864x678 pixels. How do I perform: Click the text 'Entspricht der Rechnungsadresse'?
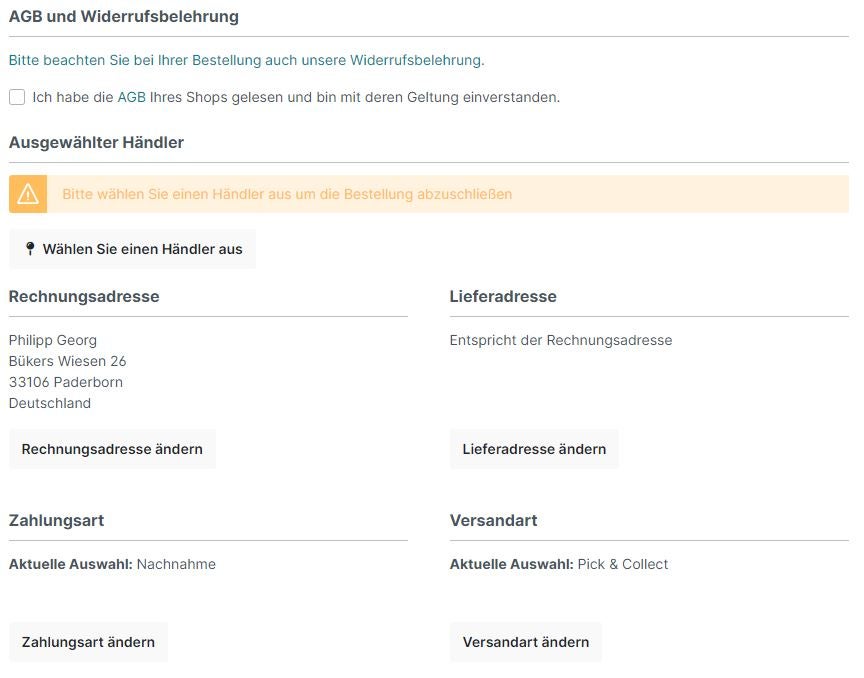point(561,340)
